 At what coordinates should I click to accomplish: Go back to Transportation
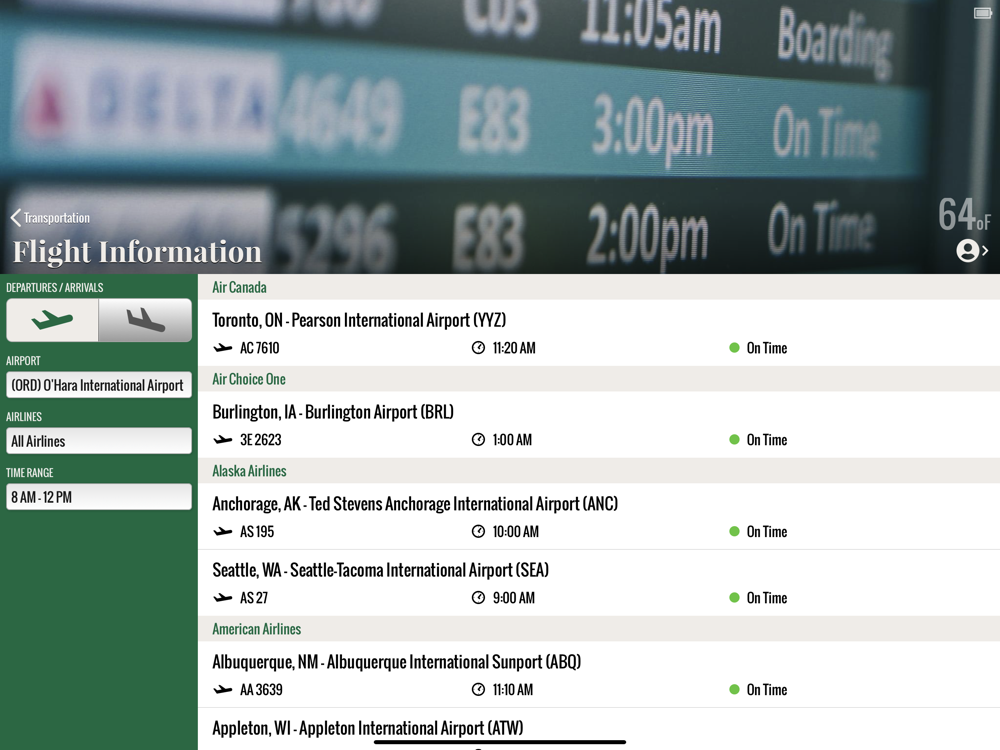pyautogui.click(x=50, y=218)
